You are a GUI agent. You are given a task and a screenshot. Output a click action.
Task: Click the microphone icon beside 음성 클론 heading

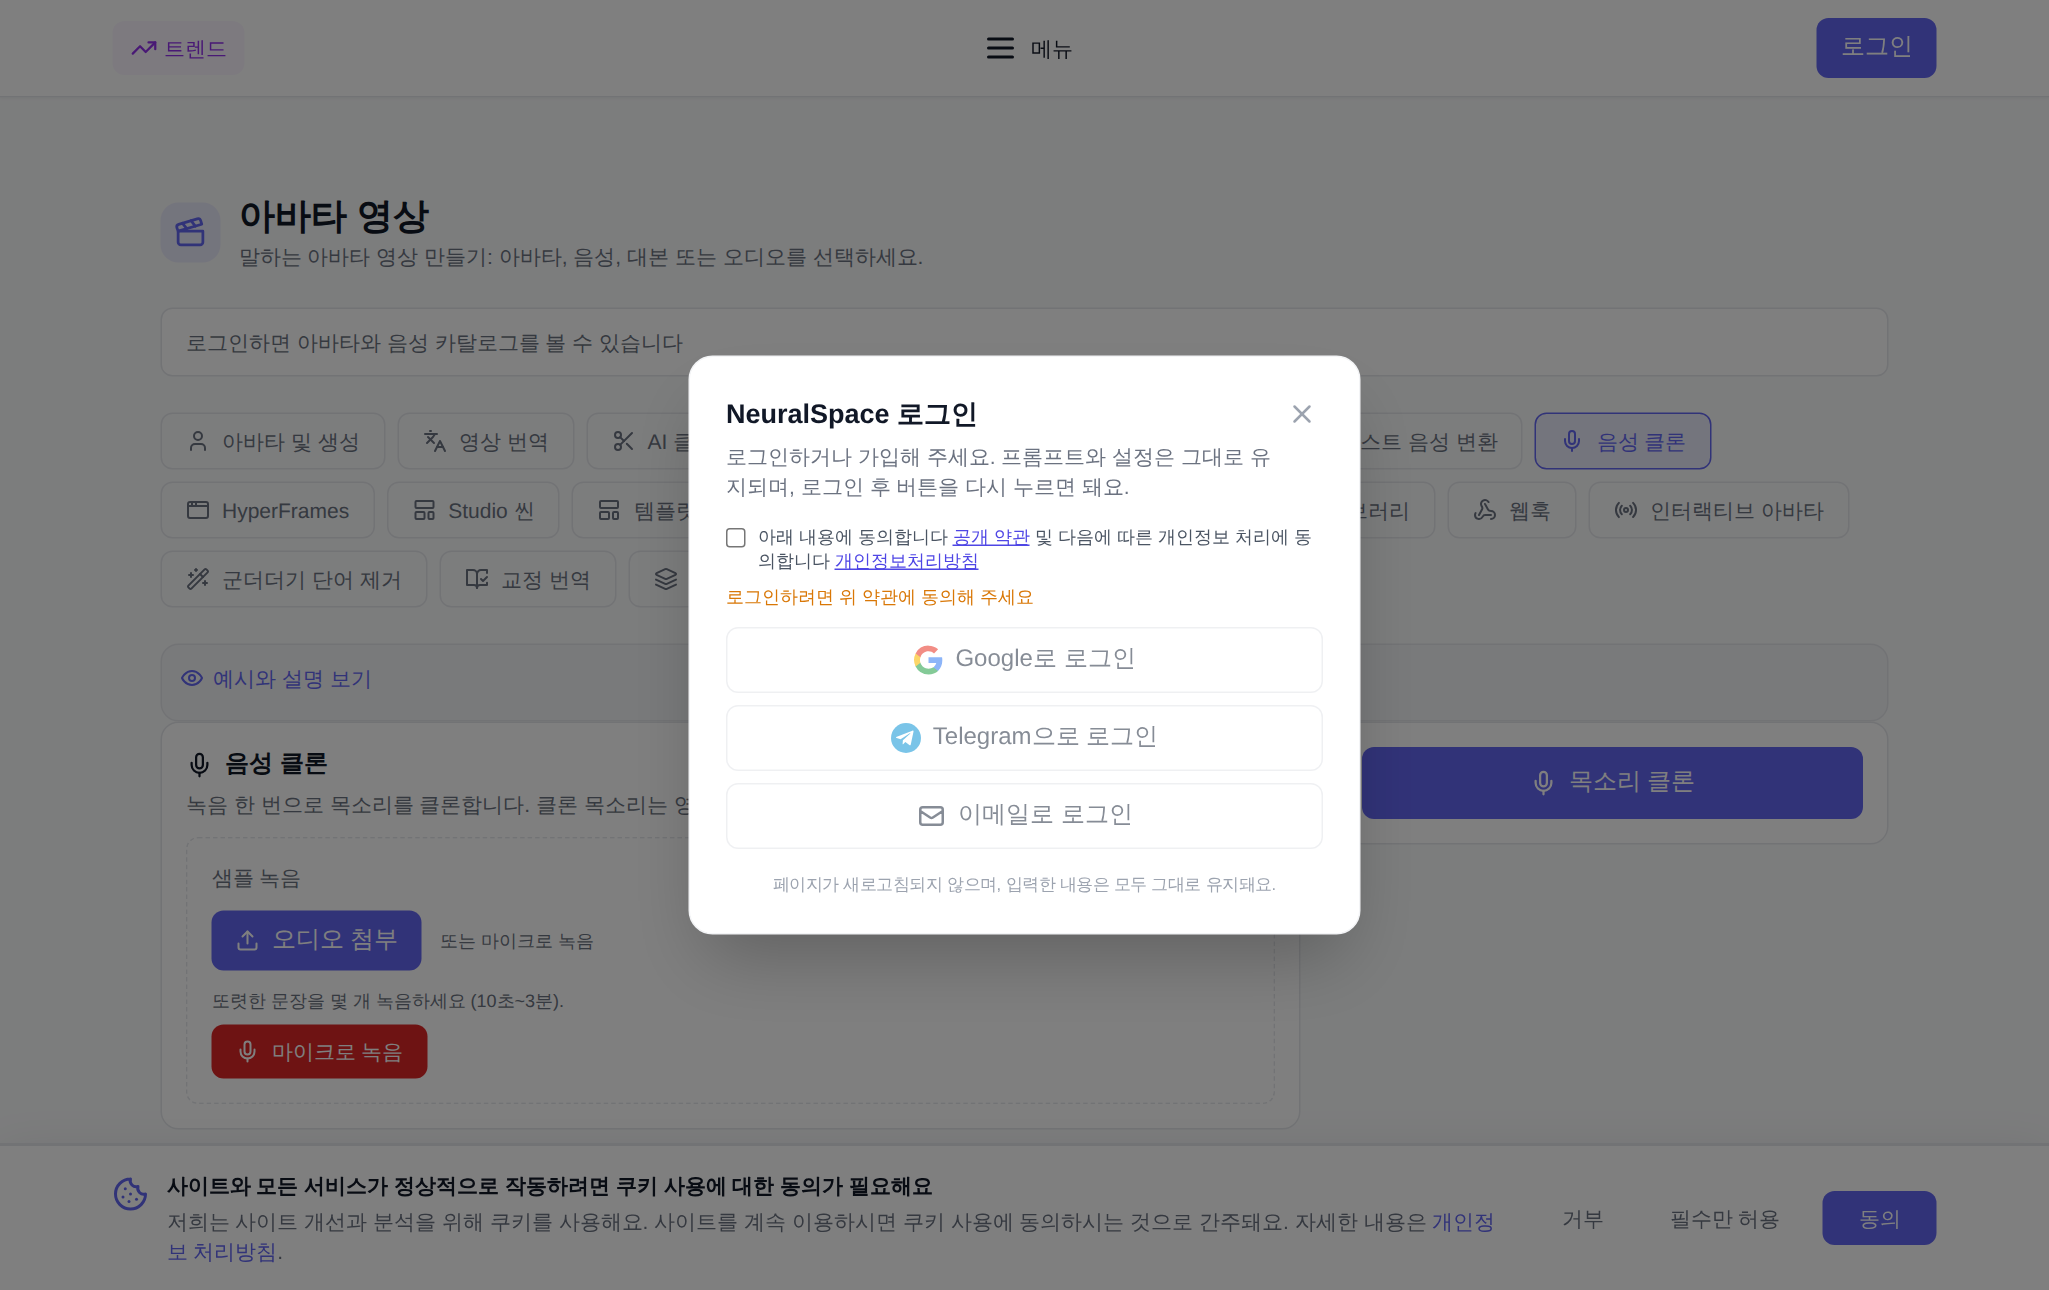199,765
